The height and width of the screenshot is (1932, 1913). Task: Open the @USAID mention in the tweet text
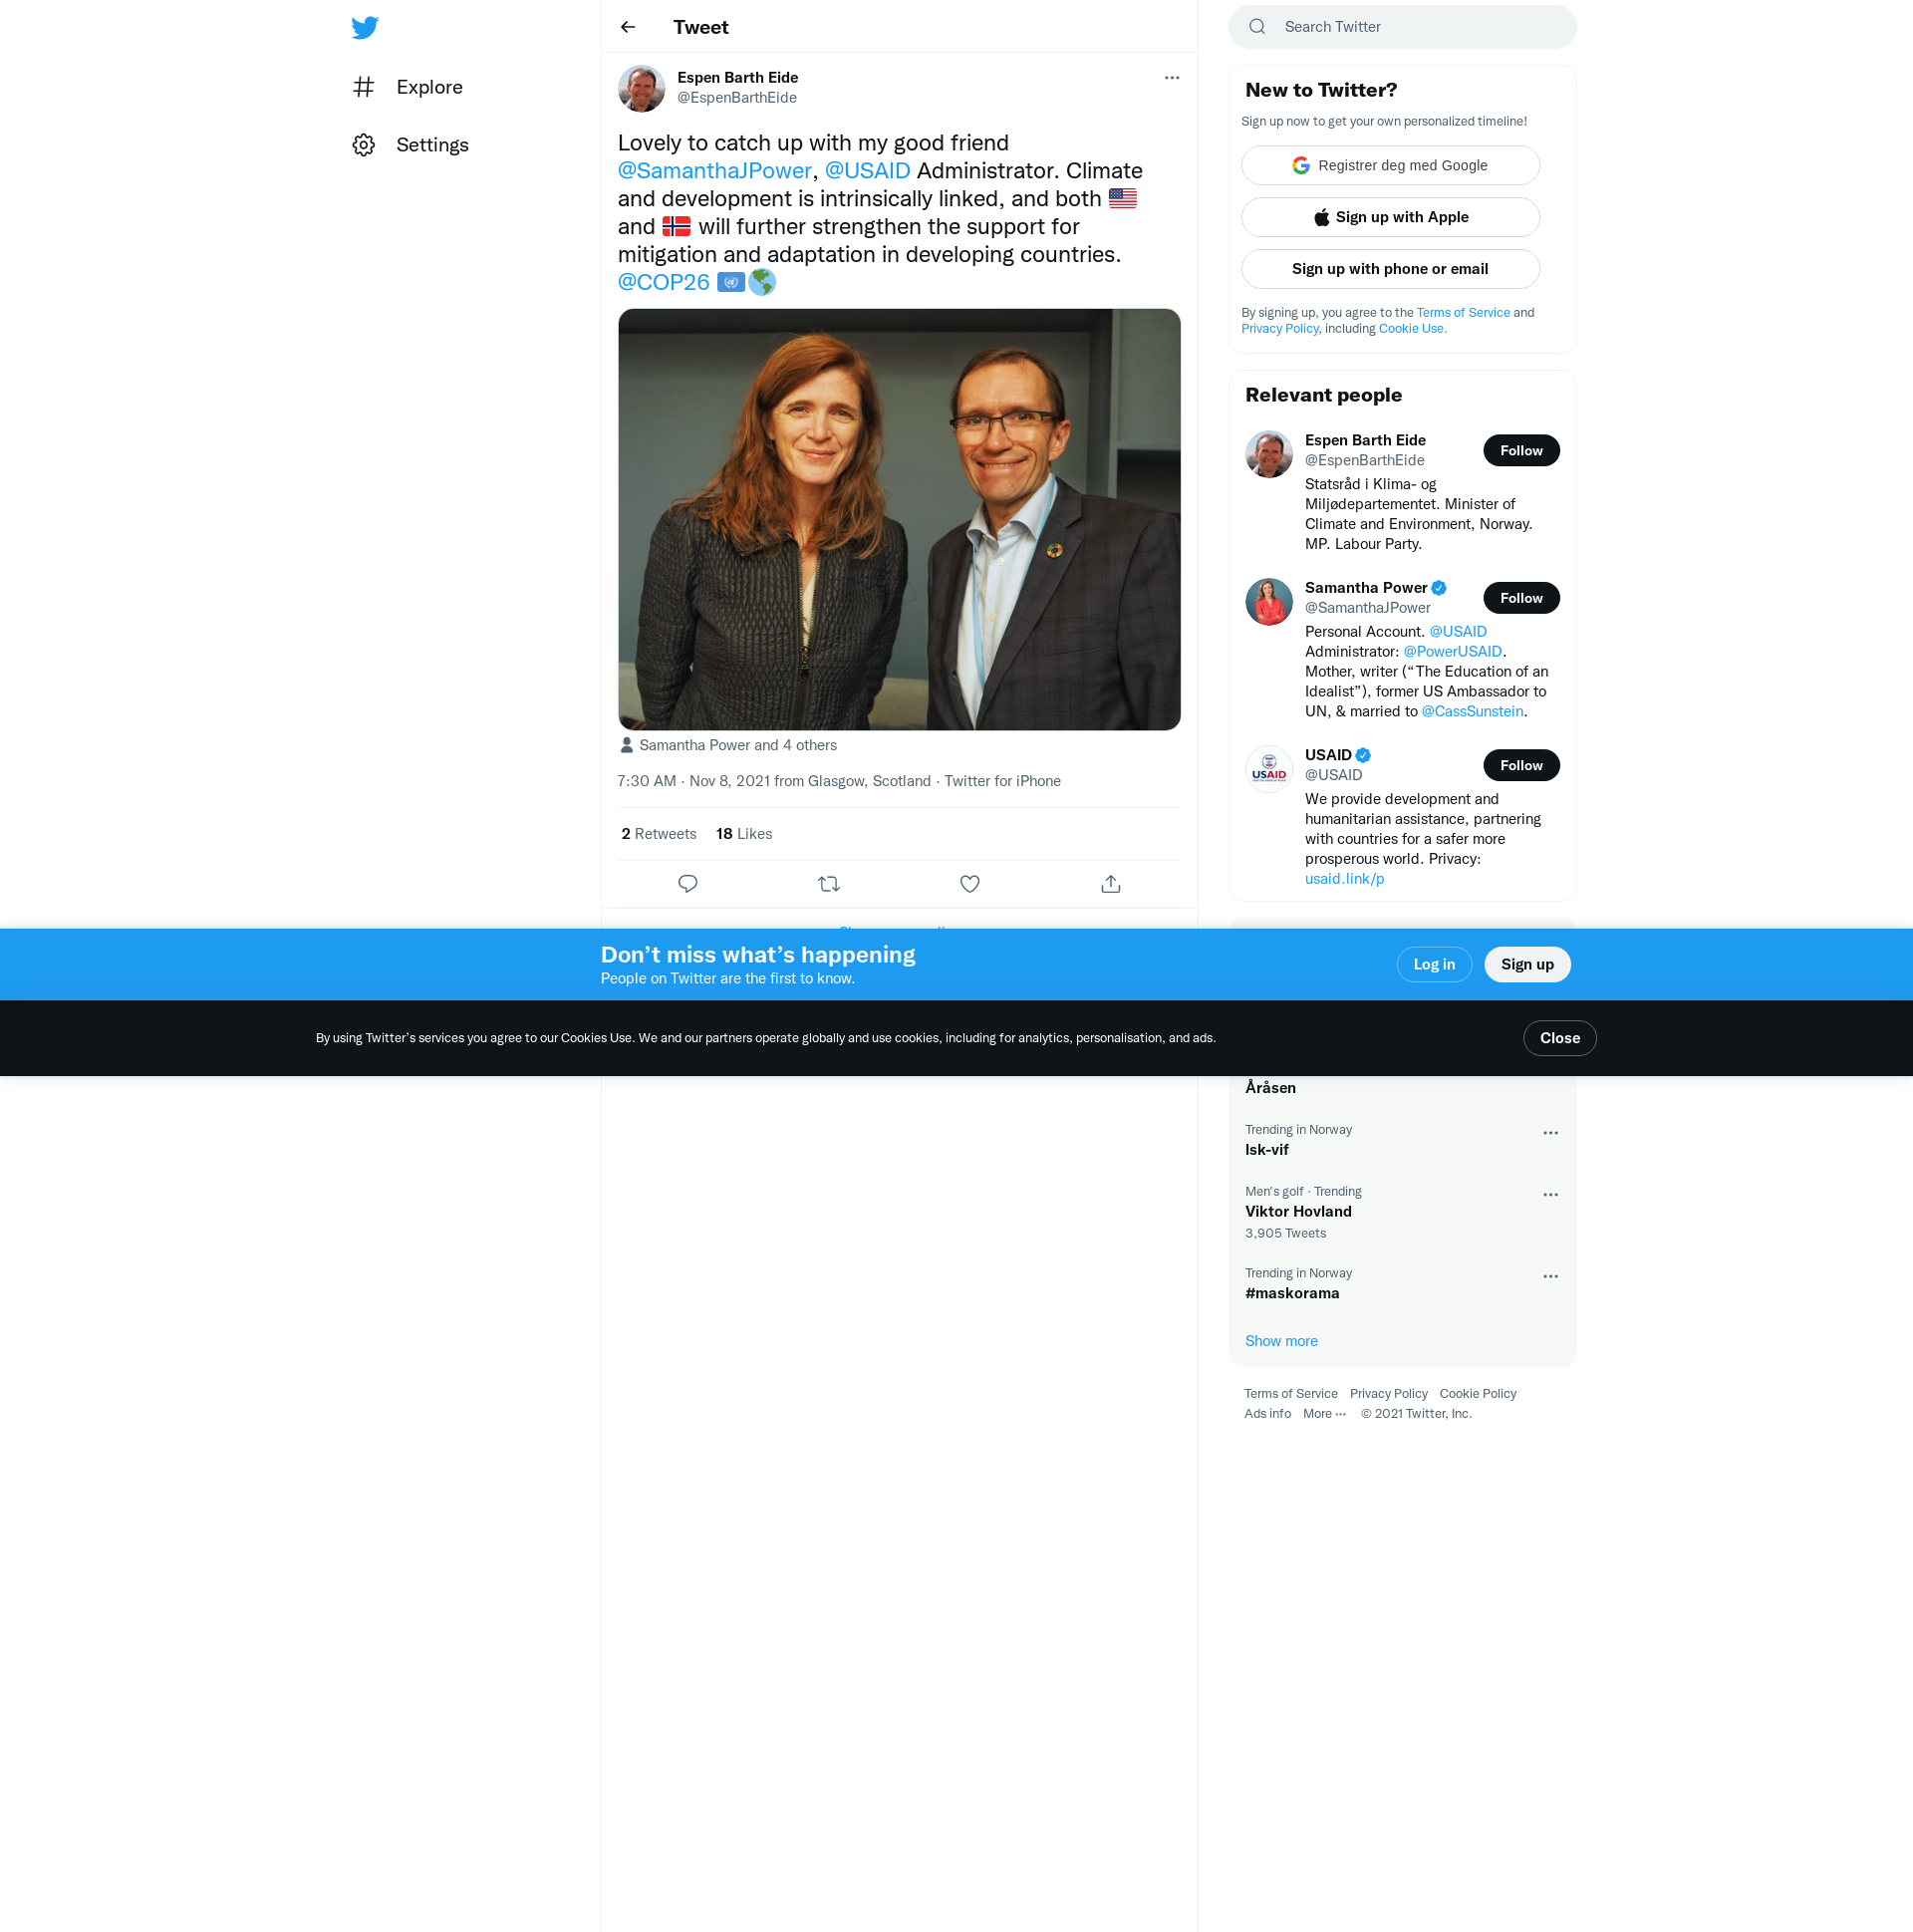click(867, 171)
